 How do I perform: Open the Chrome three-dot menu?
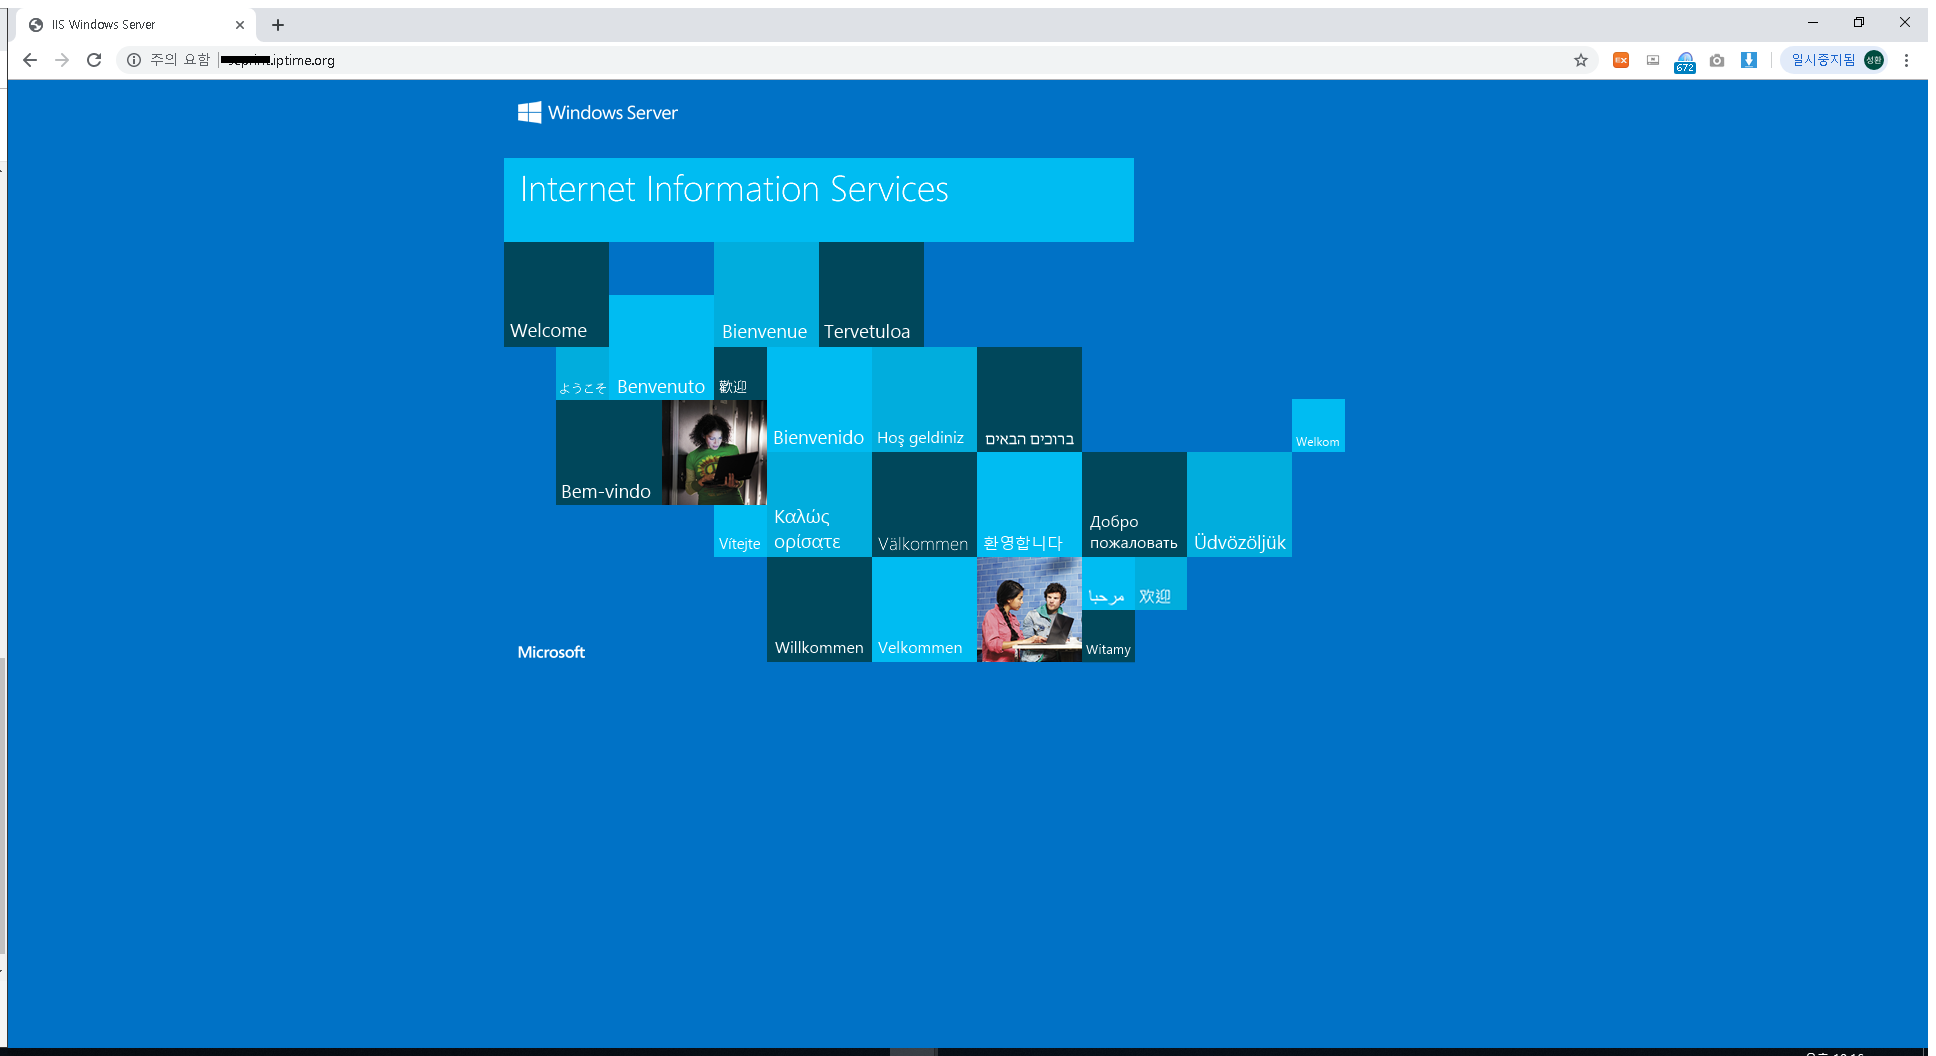[x=1907, y=60]
